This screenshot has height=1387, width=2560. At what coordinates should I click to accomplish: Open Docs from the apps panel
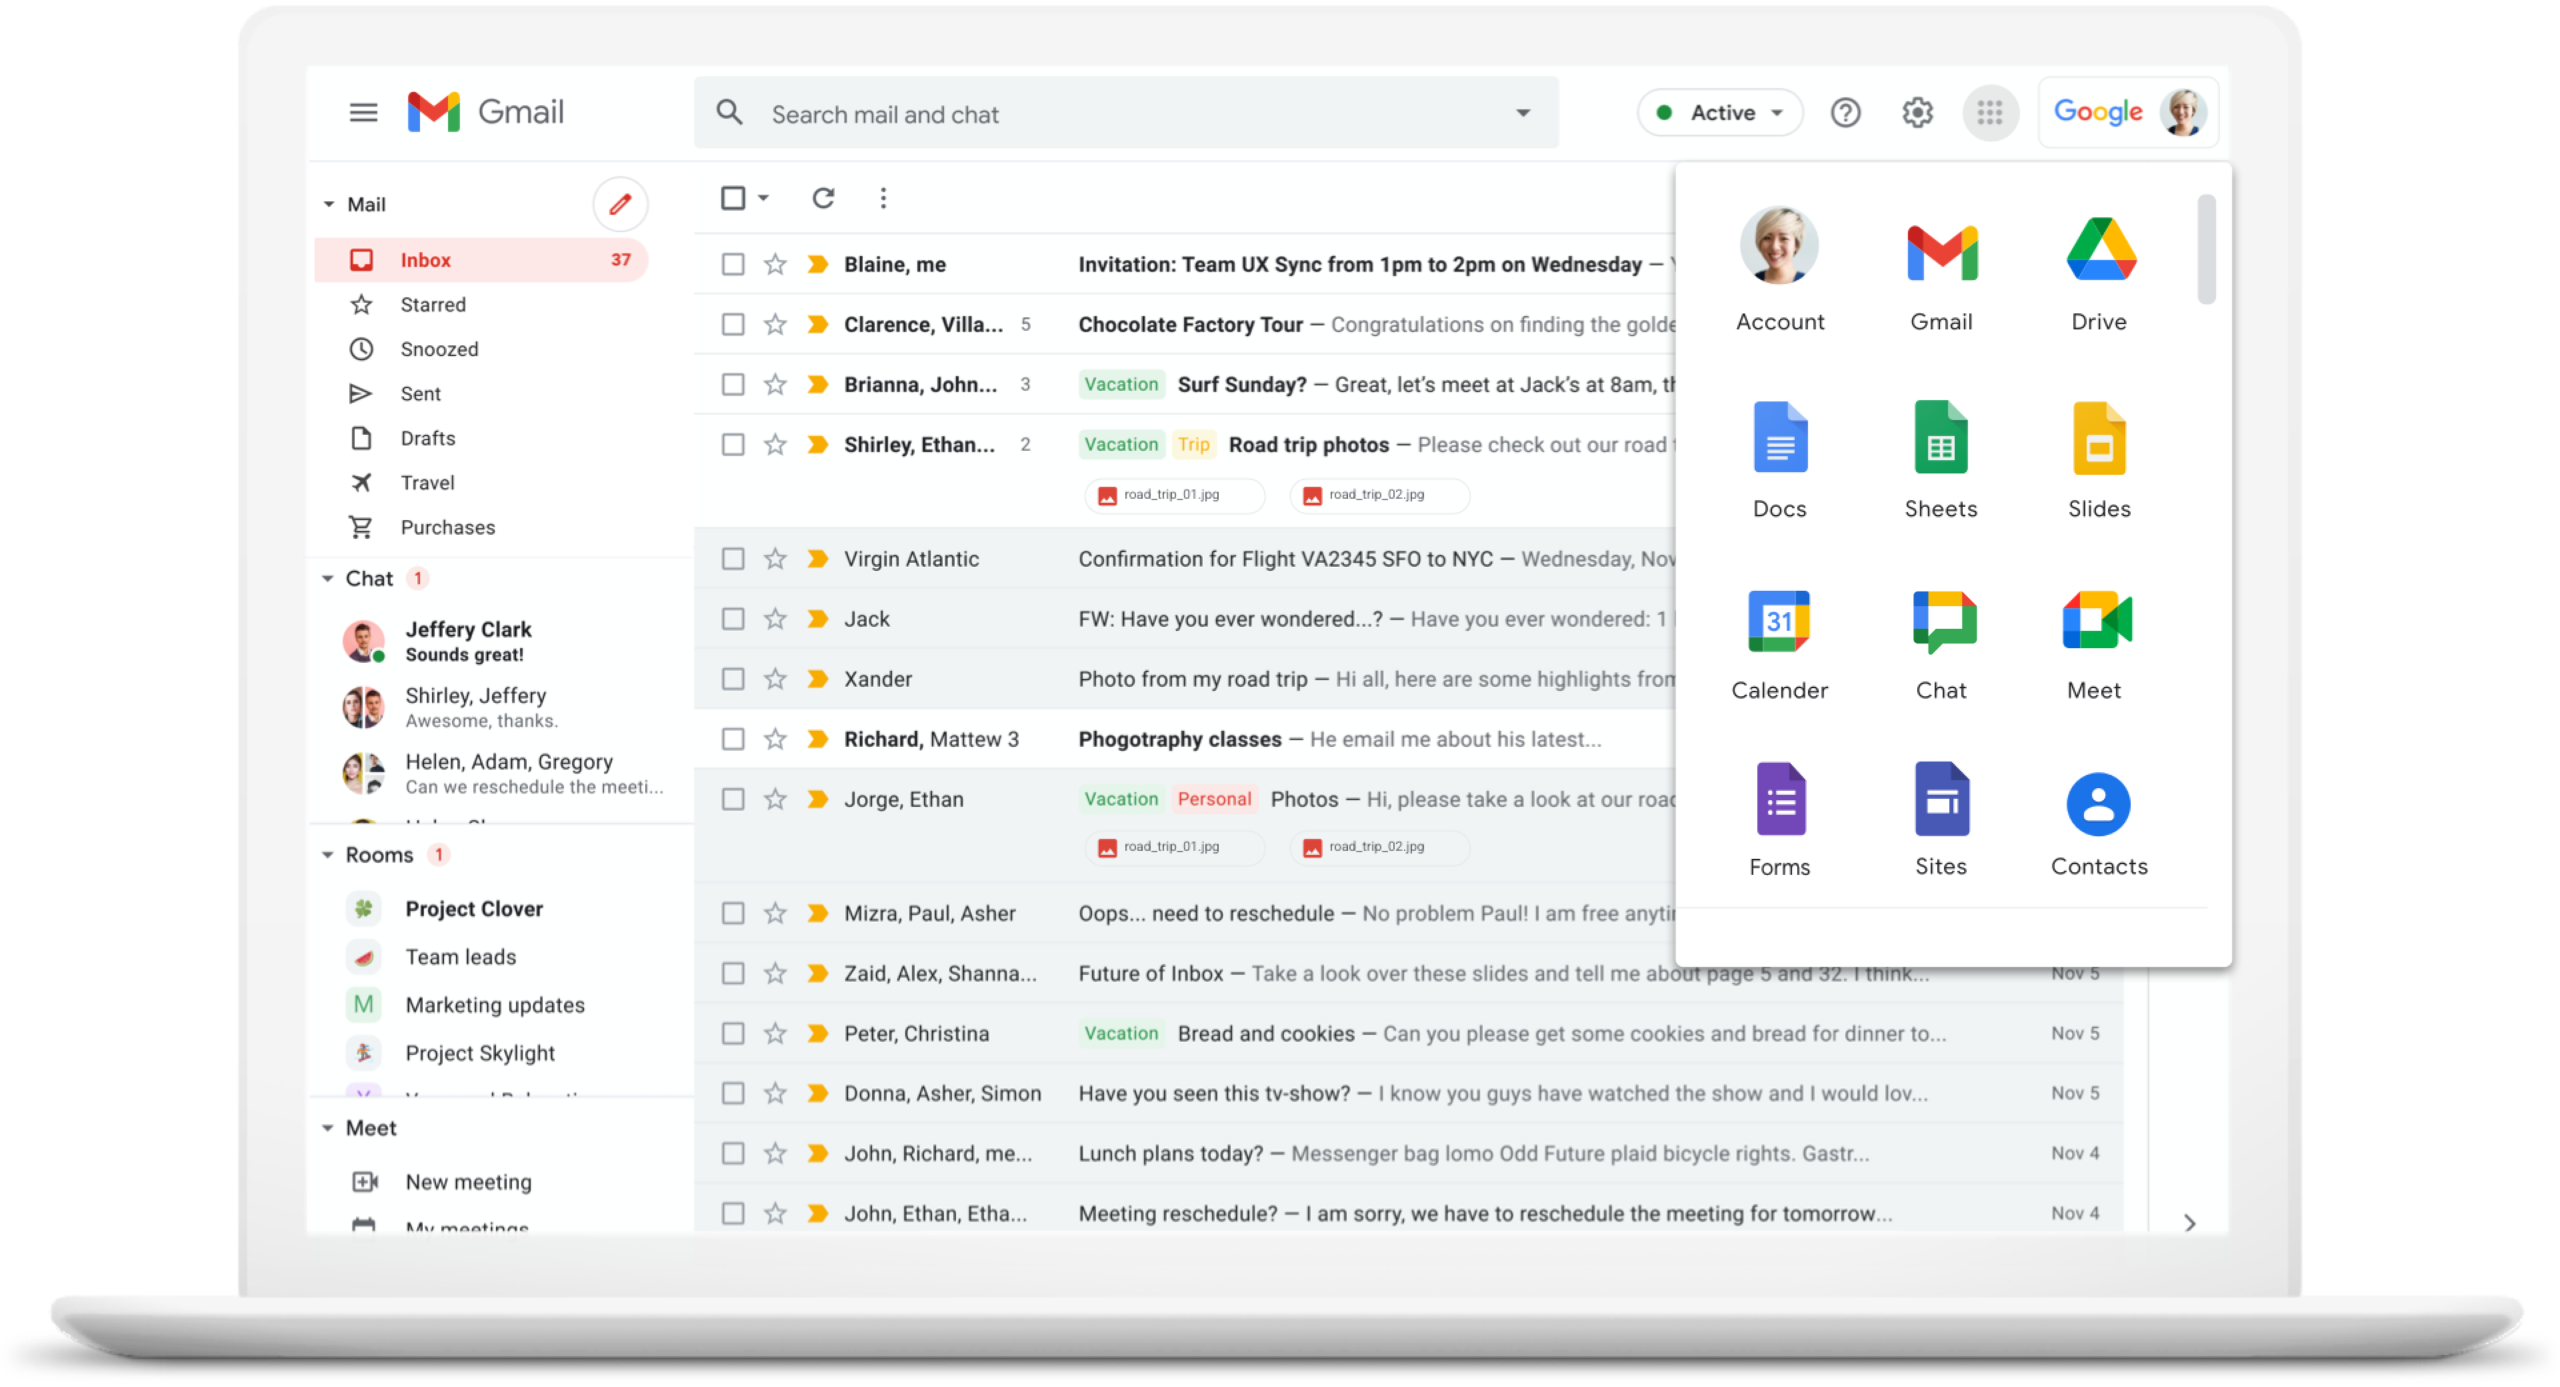tap(1780, 460)
